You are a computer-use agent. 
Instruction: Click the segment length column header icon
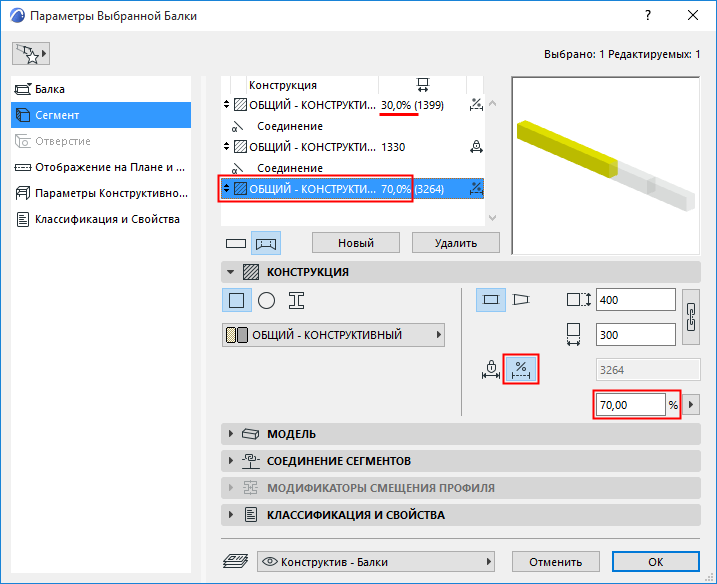(x=423, y=85)
